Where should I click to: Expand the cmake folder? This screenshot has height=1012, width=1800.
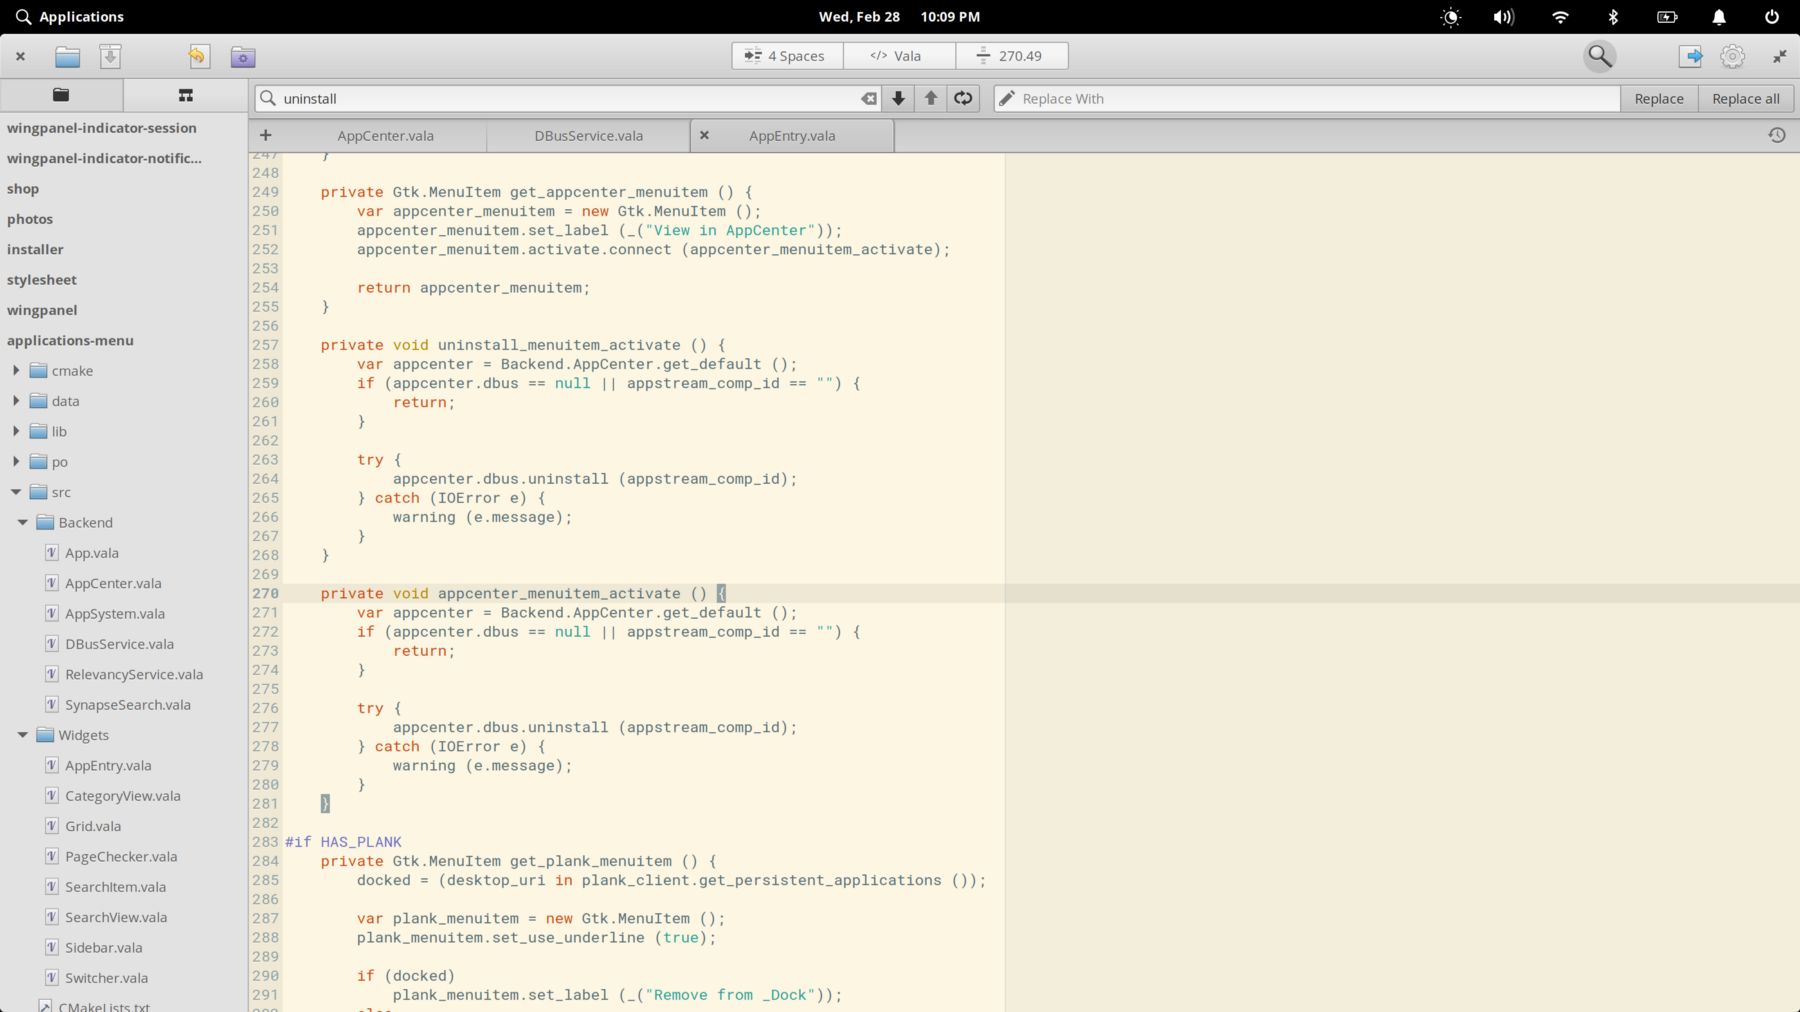coord(16,370)
